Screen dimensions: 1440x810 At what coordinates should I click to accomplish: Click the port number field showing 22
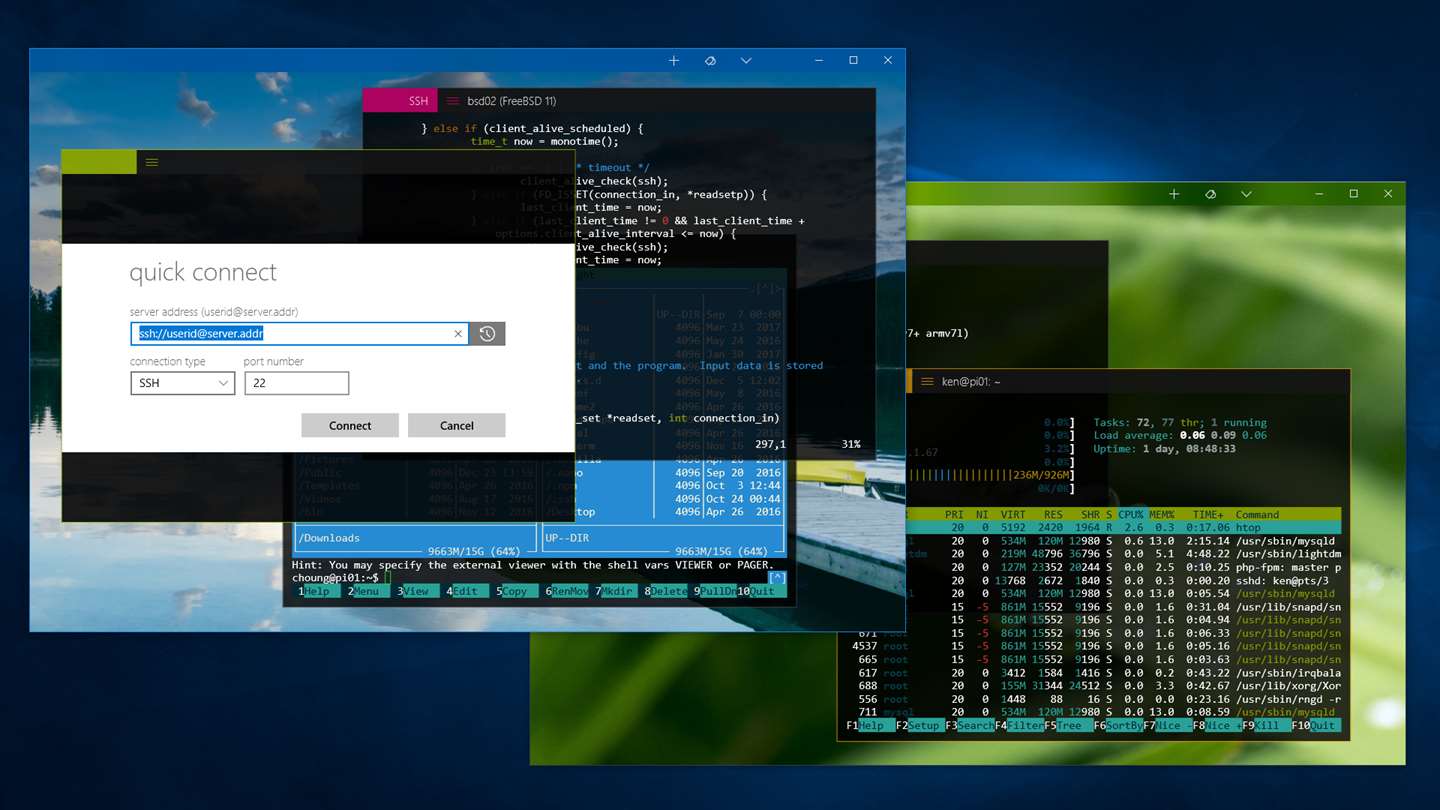point(296,383)
